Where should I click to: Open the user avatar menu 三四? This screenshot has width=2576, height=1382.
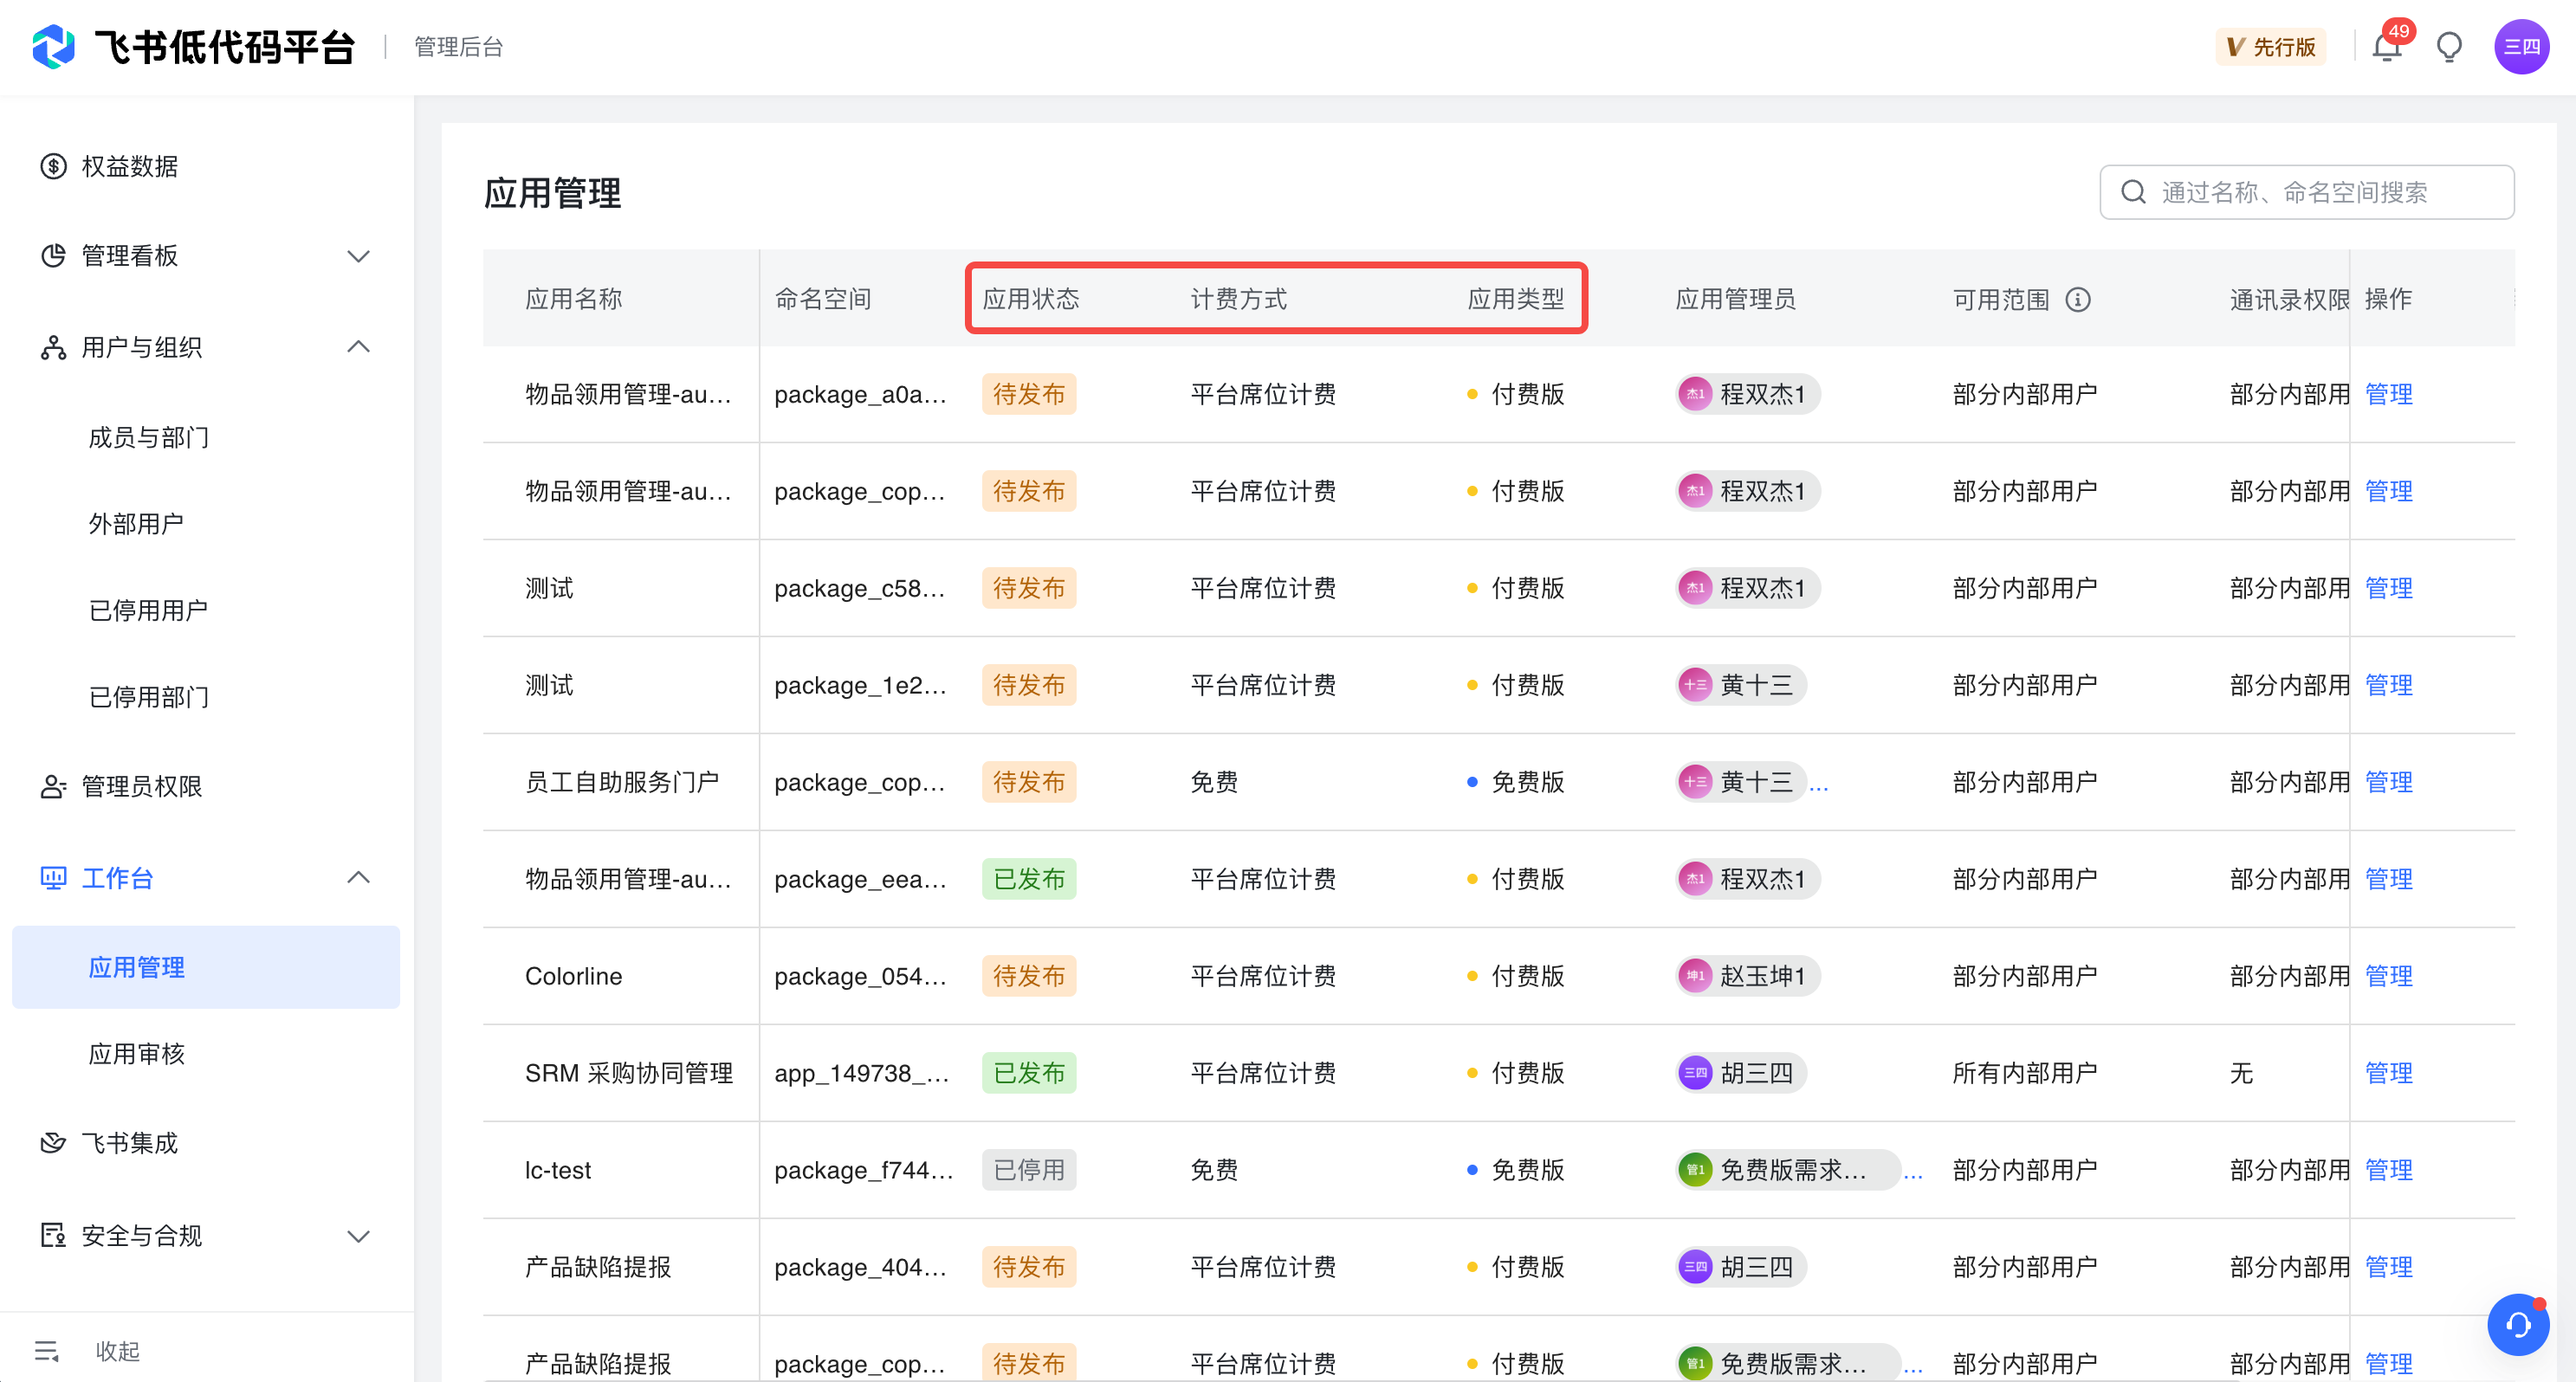click(2521, 47)
